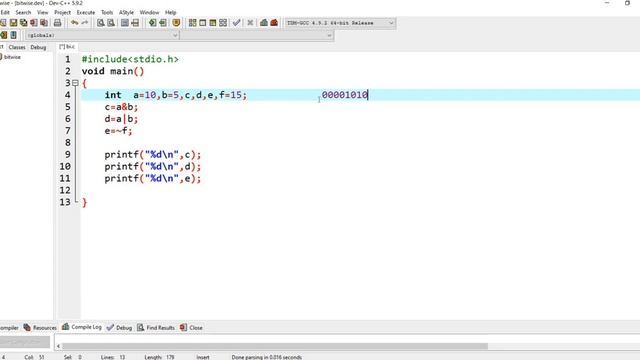Click the printf line that prints e
640x360 pixels.
coord(153,178)
